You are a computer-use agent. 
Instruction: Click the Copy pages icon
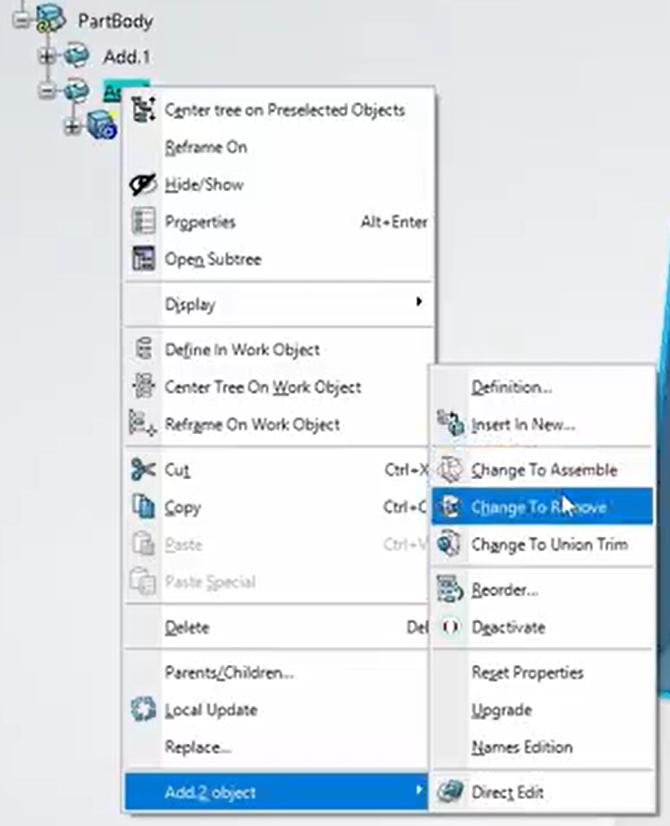coord(143,506)
